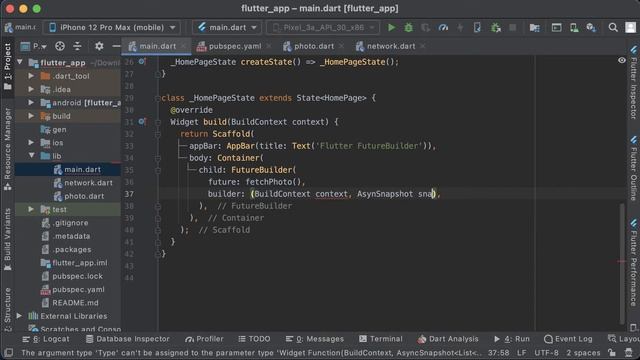Open the Run tool window
The height and width of the screenshot is (360, 640).
coord(511,339)
